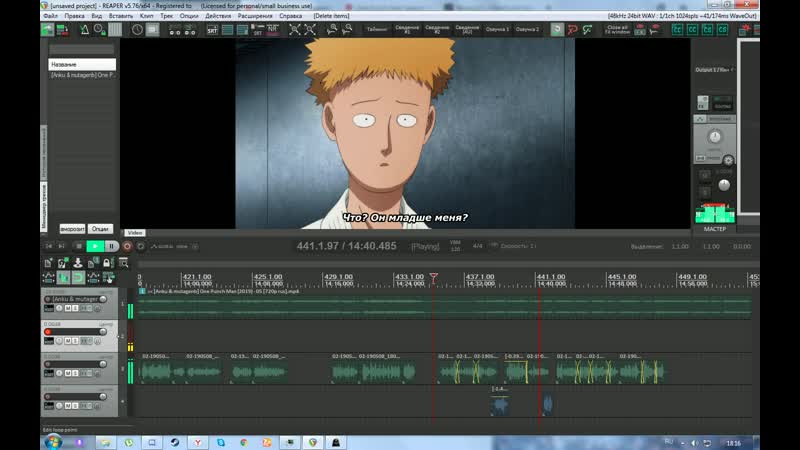800x450 pixels.
Task: Click the mixer icon at toolbar start
Action: pyautogui.click(x=47, y=30)
